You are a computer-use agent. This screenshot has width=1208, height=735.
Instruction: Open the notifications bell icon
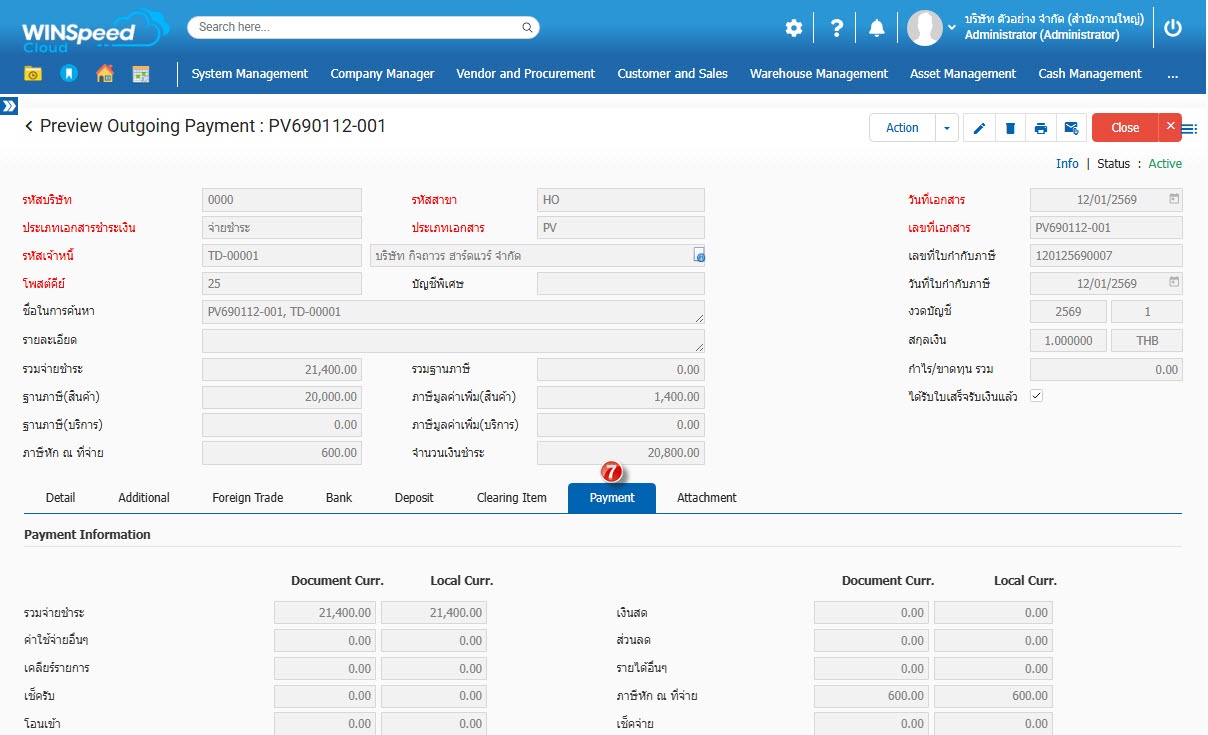click(x=876, y=28)
